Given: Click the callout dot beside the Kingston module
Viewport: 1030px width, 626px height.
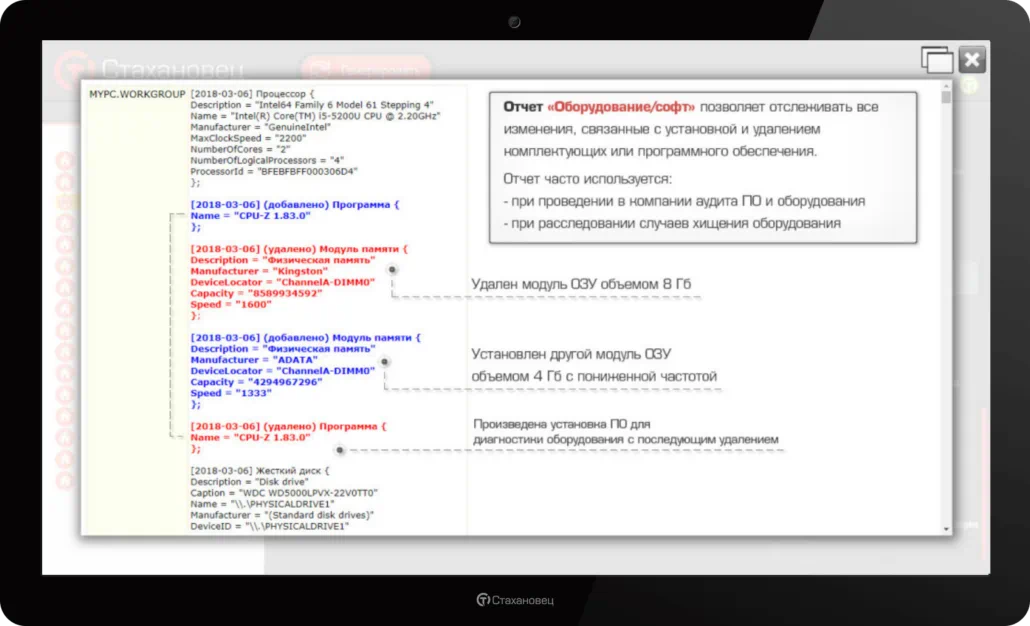Looking at the screenshot, I should point(392,270).
